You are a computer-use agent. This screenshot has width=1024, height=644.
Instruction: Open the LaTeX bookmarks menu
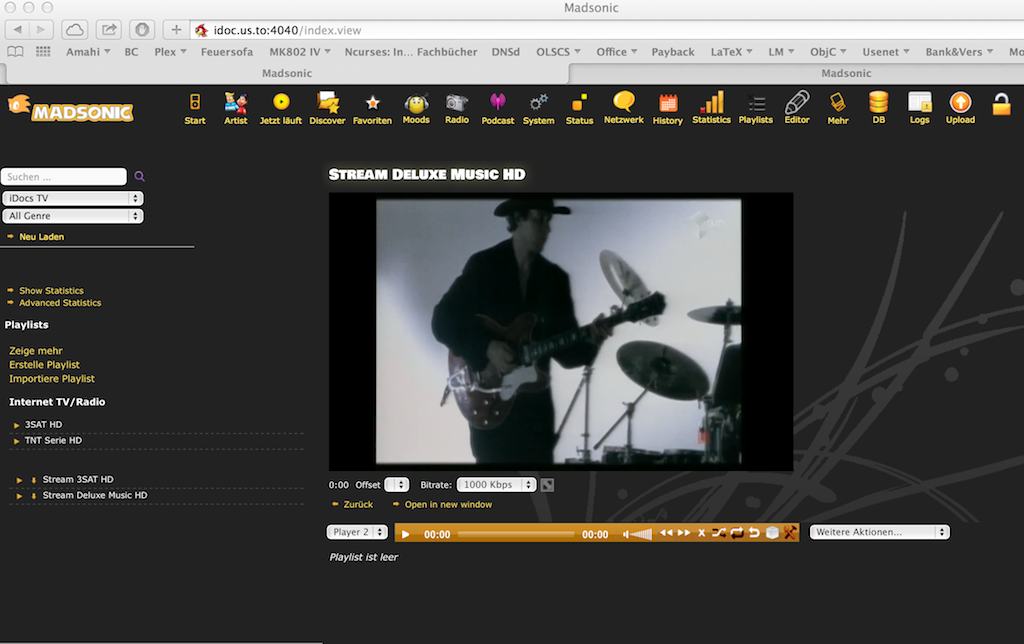pyautogui.click(x=732, y=52)
